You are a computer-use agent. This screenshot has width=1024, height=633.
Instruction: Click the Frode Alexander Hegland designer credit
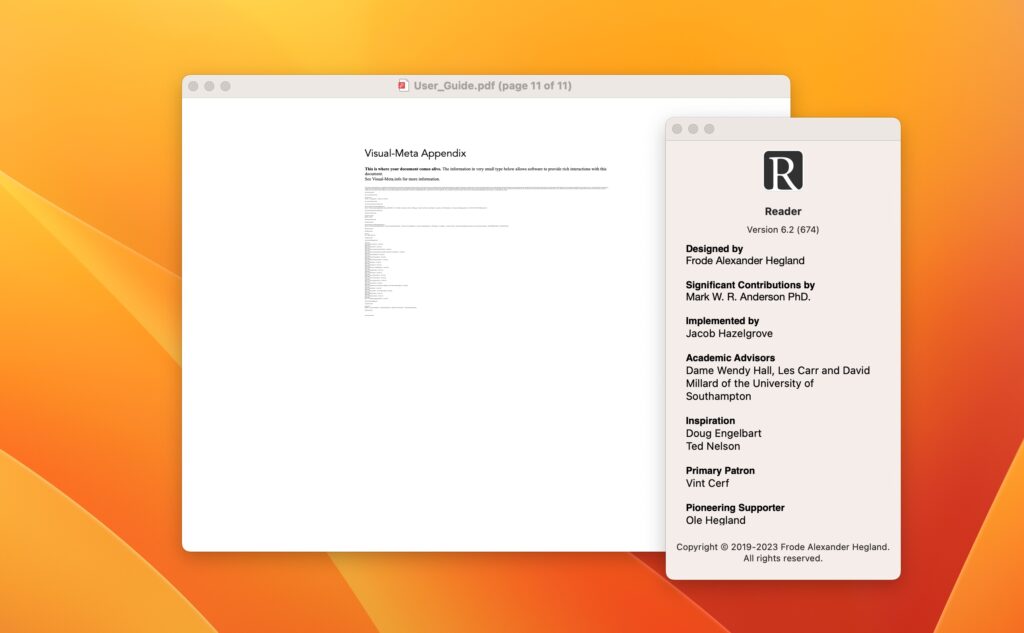[748, 260]
